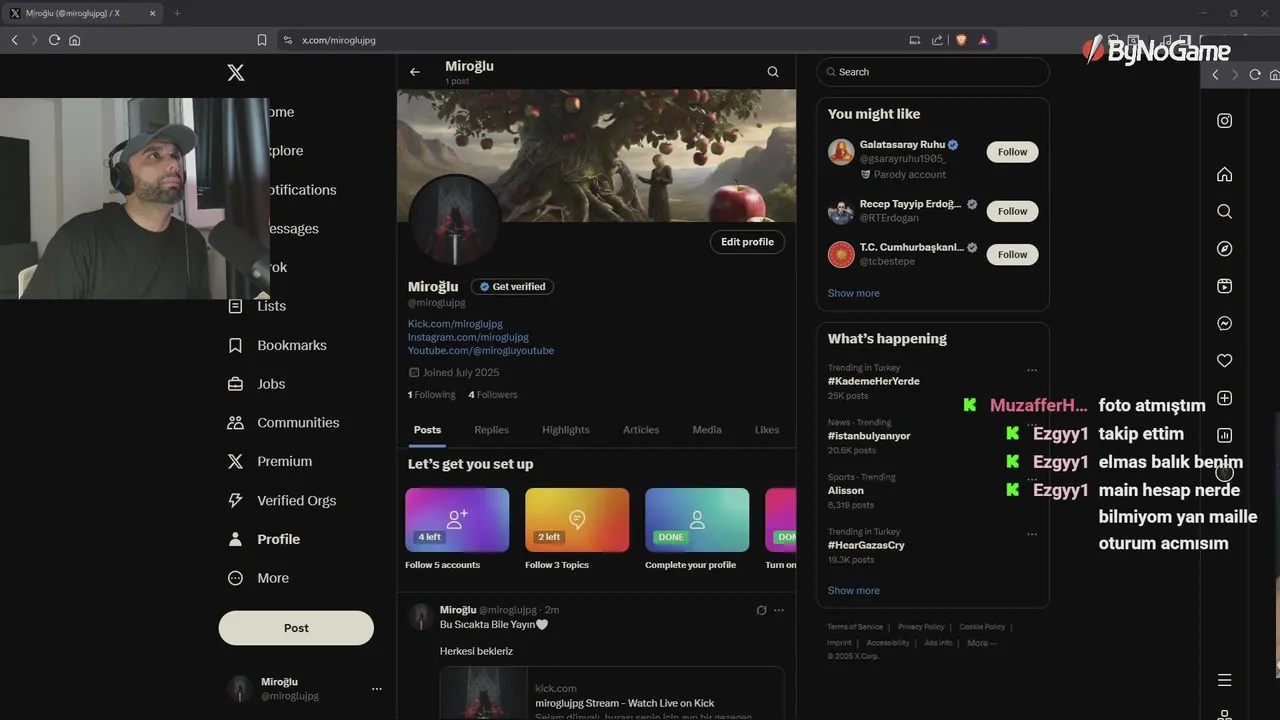
Task: Open Premium in the X sidebar
Action: click(x=269, y=462)
